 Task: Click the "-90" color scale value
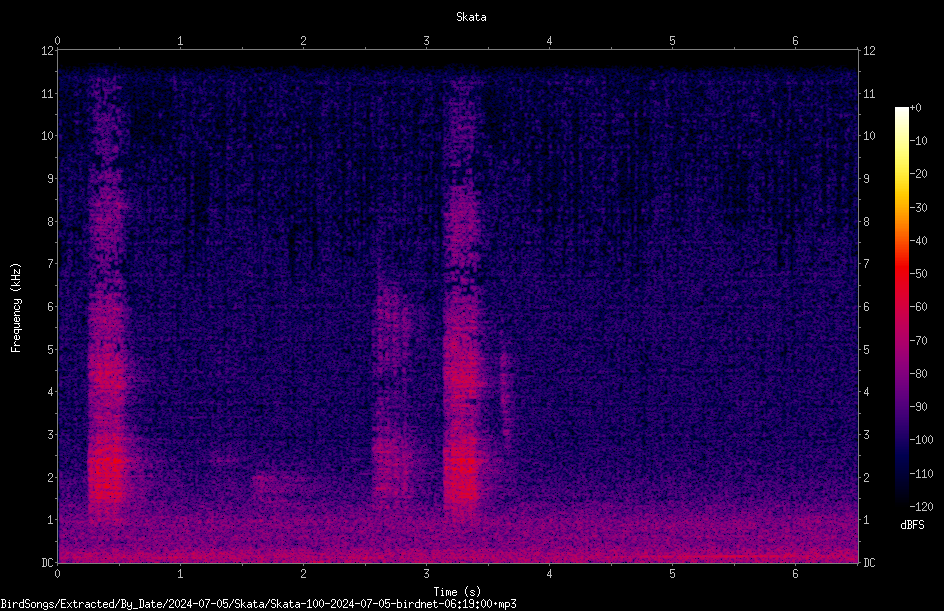click(919, 407)
